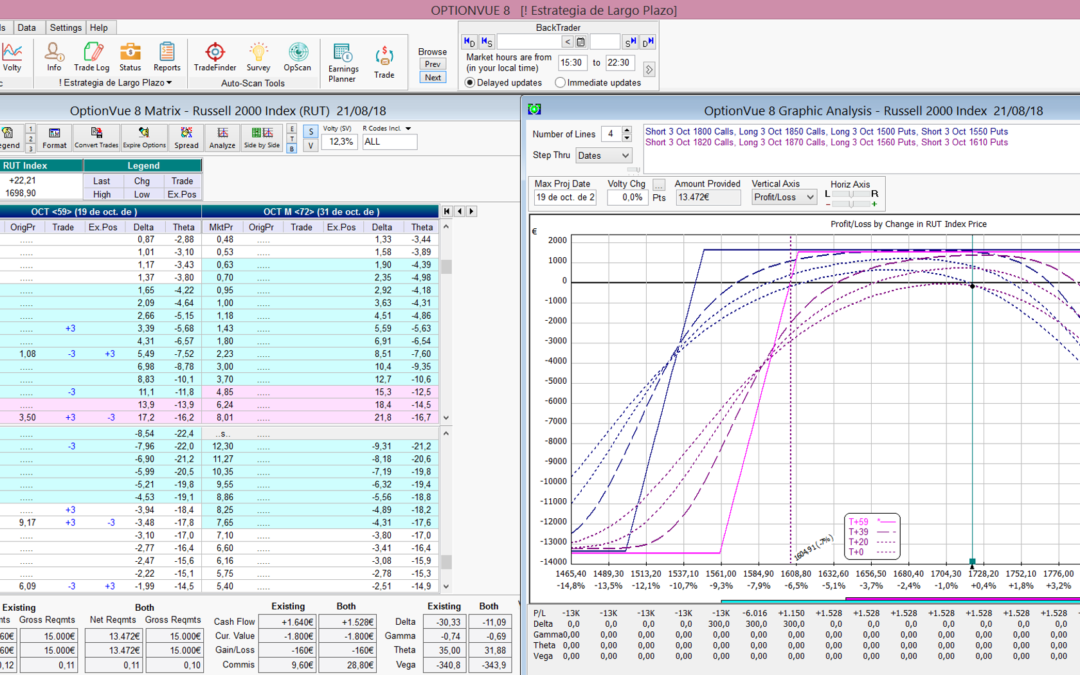Image resolution: width=1080 pixels, height=675 pixels.
Task: Select the OCT <59> expiration header
Action: [84, 211]
